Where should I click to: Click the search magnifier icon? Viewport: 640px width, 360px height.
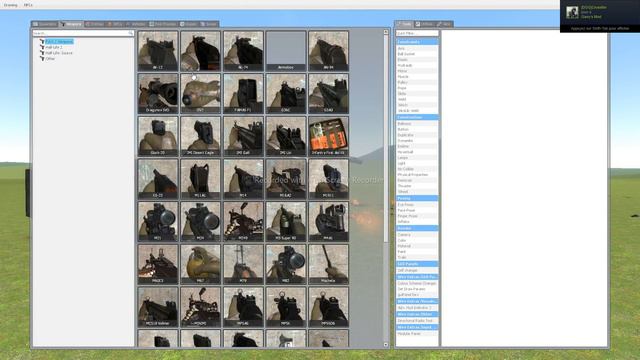pyautogui.click(x=131, y=33)
